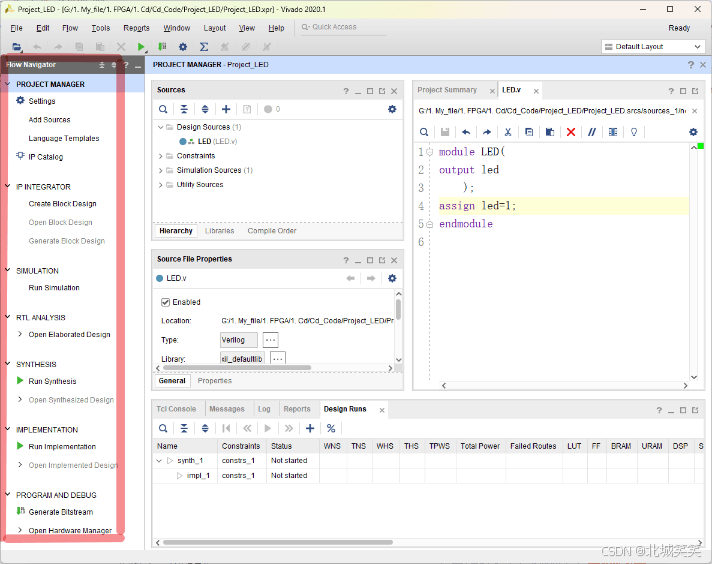Select the impl_1 run row
Viewport: 712px width, 564px height.
pyautogui.click(x=198, y=475)
